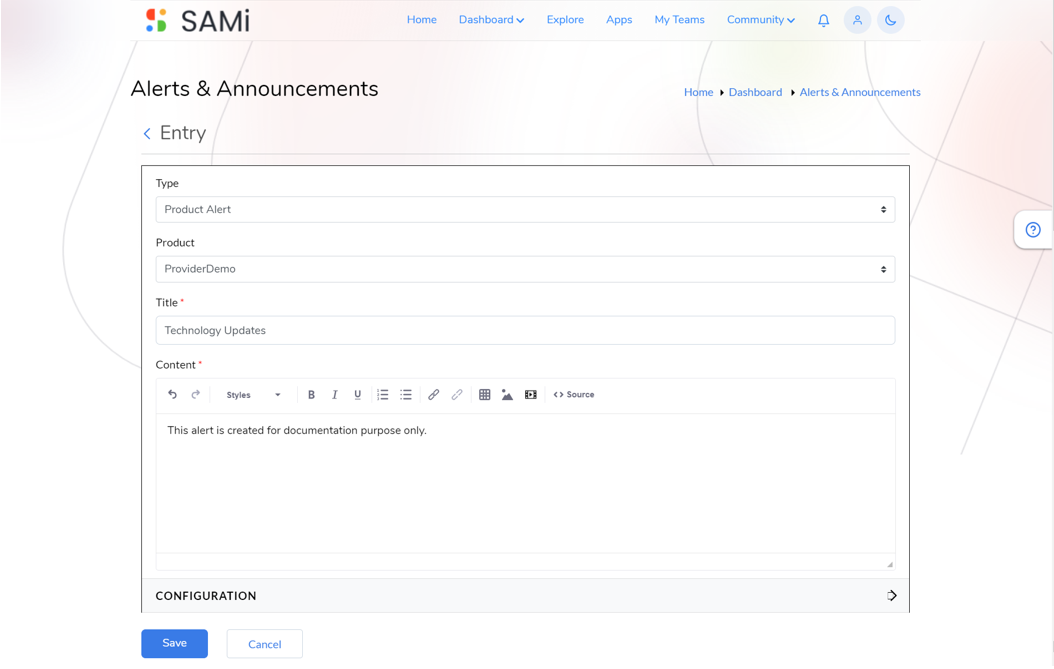Viewport: 1054px width, 669px height.
Task: Switch editor to Source view
Action: click(574, 395)
